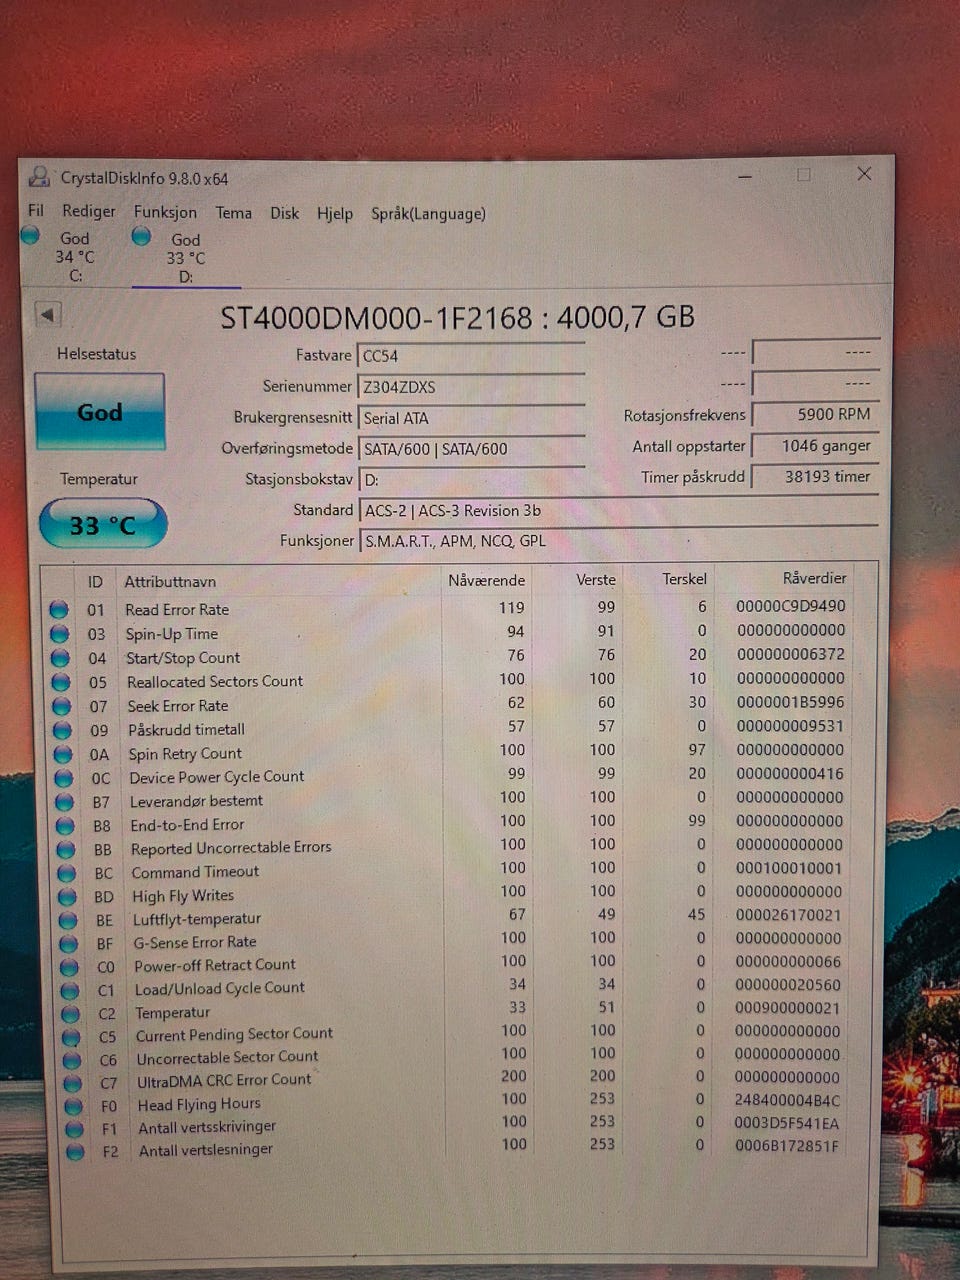
Task: Open the Språk(Language) menu
Action: click(428, 214)
